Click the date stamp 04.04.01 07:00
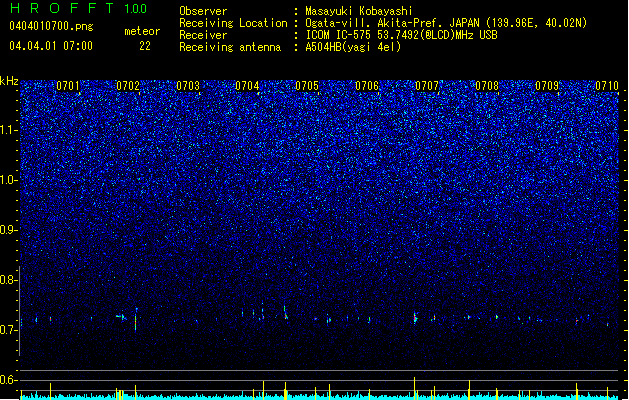Viewport: 629px width, 400px height. click(51, 46)
